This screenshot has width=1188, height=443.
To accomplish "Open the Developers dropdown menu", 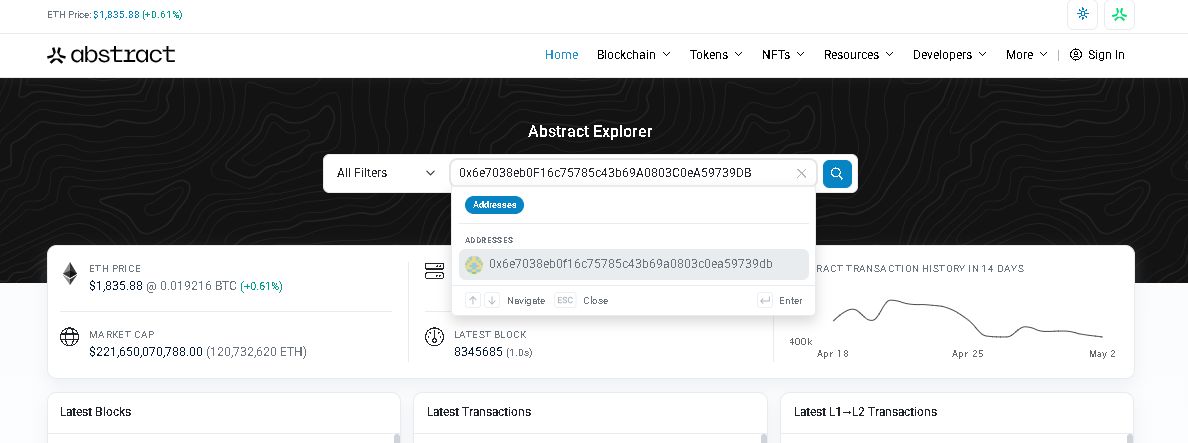I will [x=949, y=55].
